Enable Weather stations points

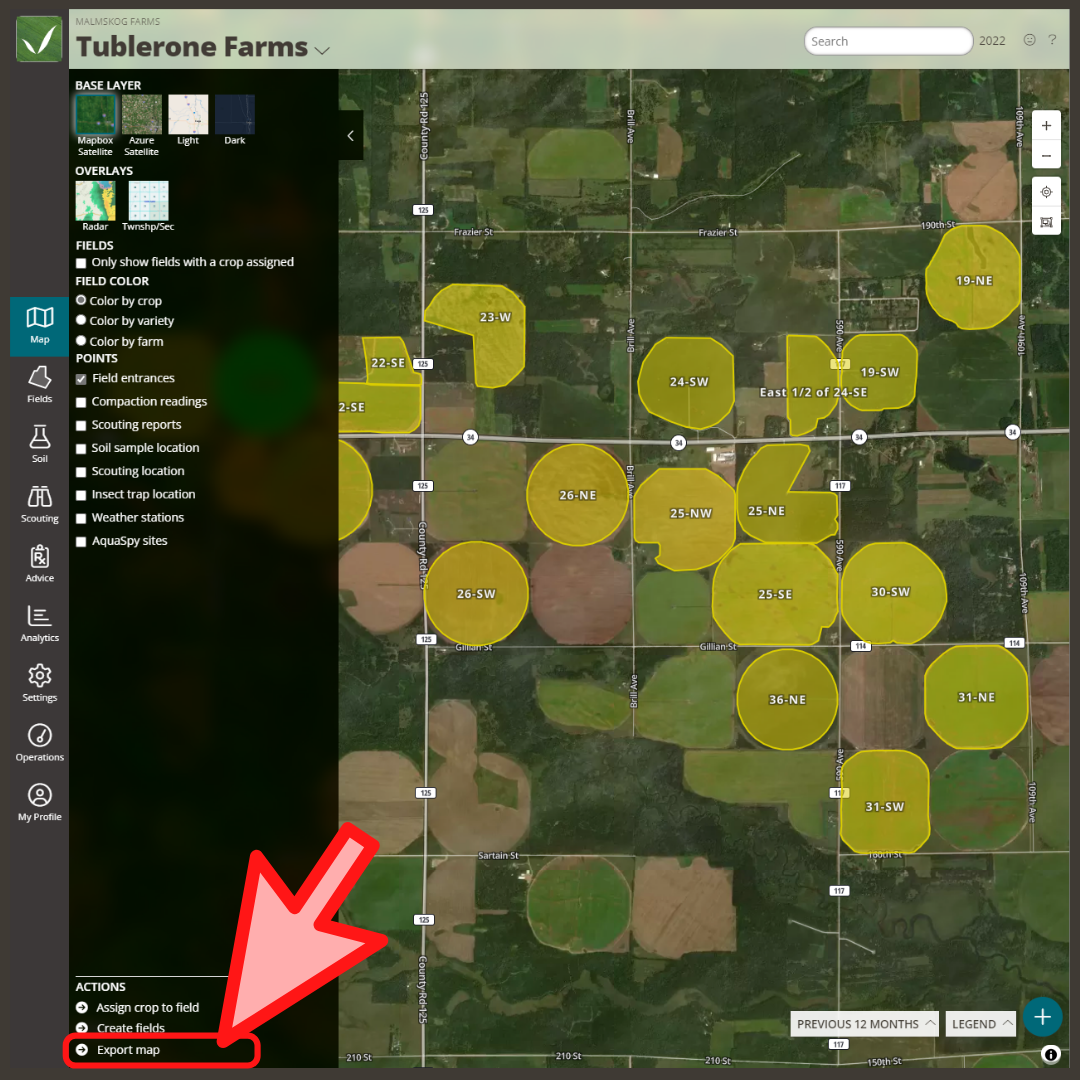click(x=81, y=519)
